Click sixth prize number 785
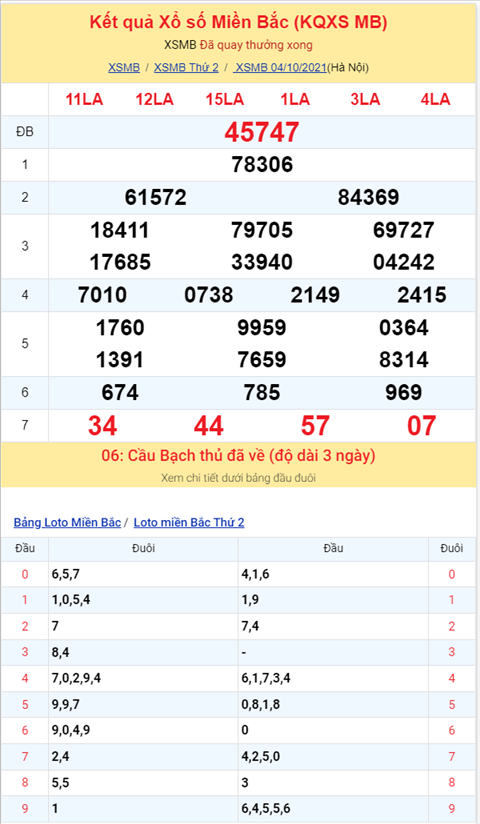The image size is (480, 824). tap(262, 393)
